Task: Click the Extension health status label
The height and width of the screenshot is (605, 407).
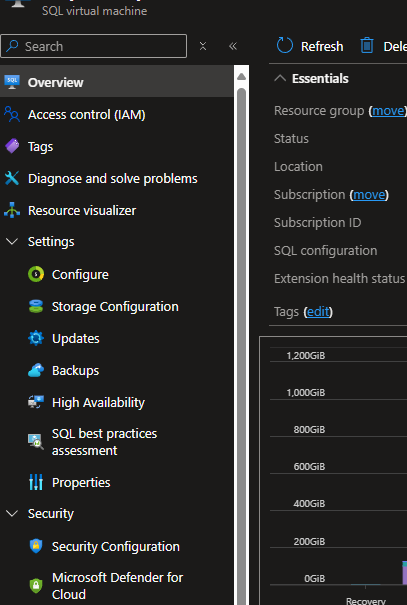Action: pyautogui.click(x=339, y=279)
